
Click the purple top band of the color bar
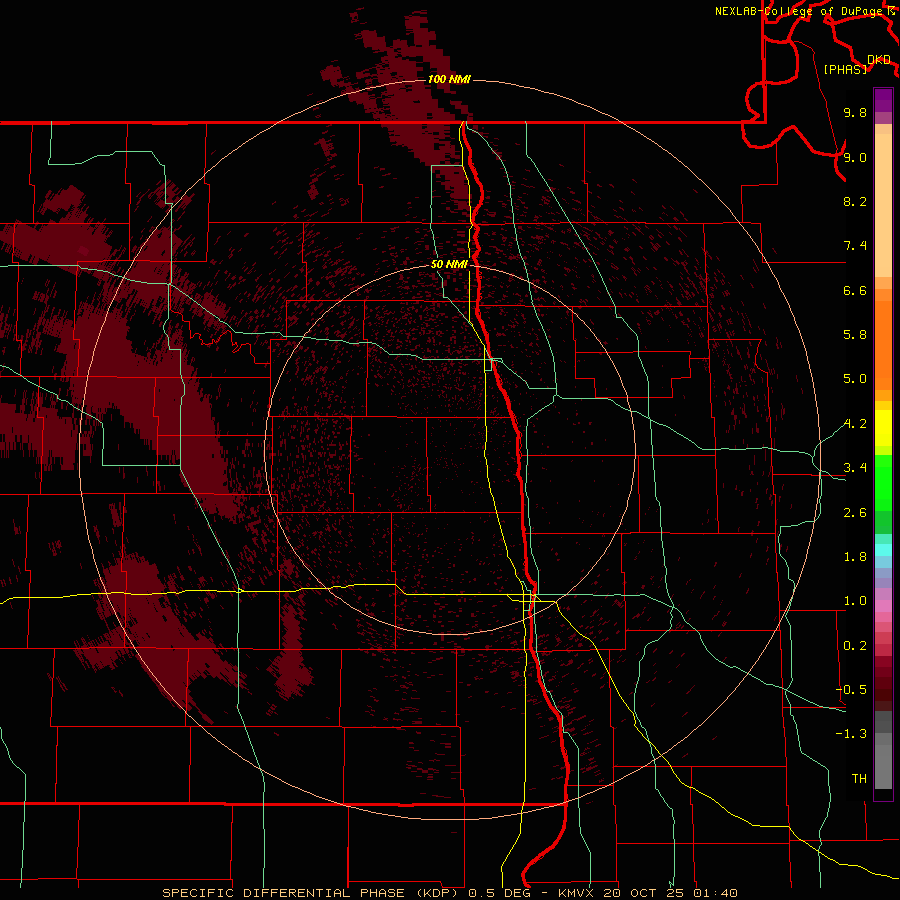pos(883,100)
